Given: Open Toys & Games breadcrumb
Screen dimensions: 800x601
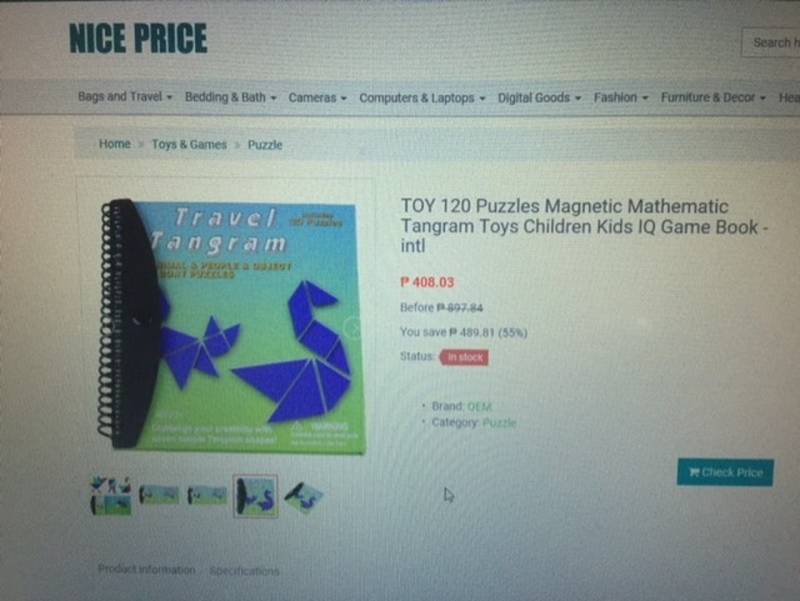Looking at the screenshot, I should tap(189, 144).
